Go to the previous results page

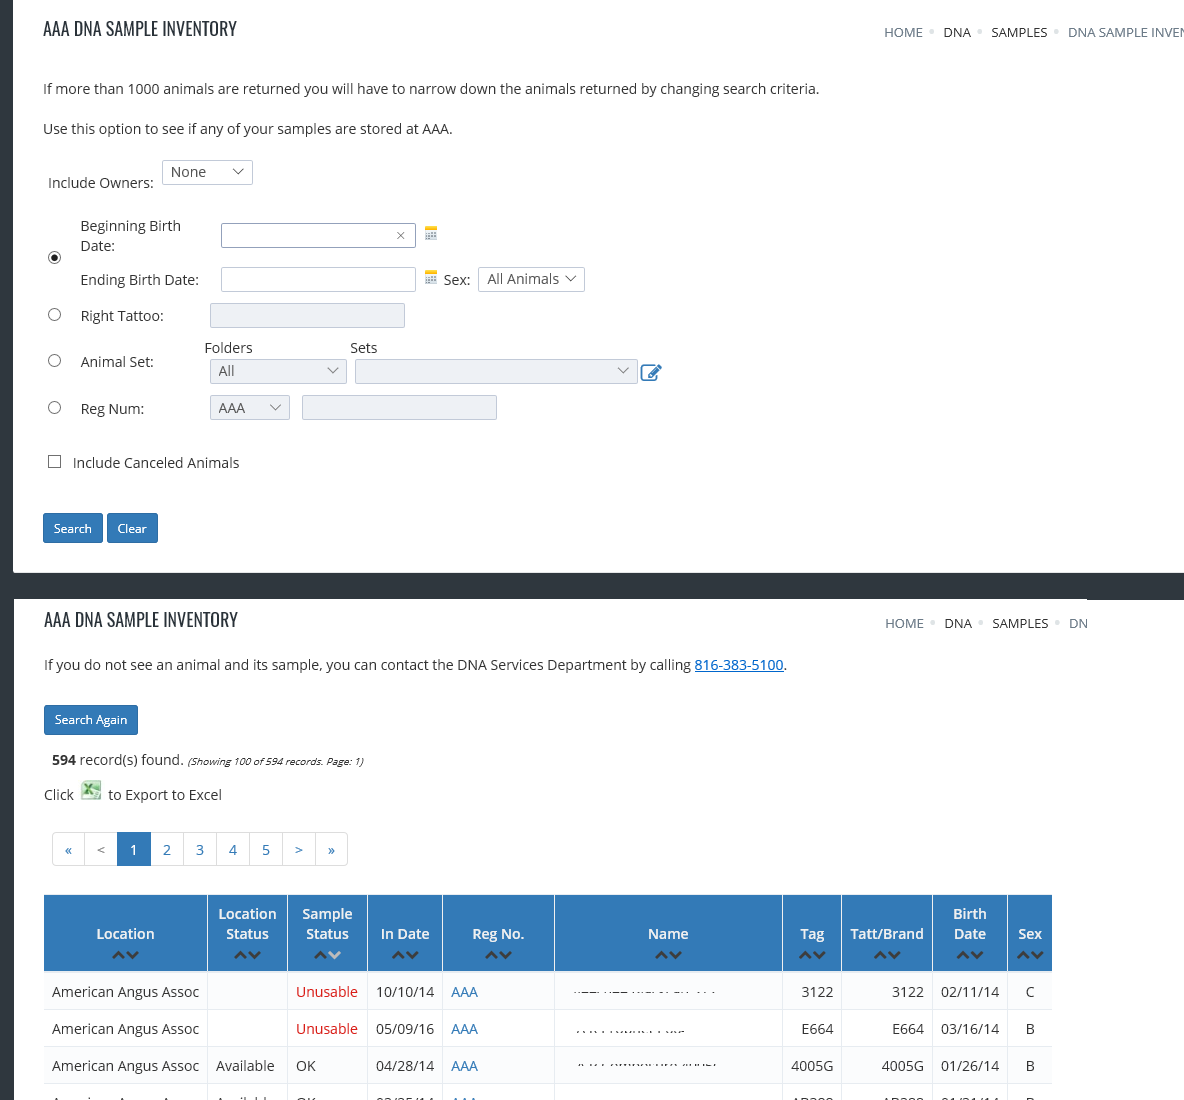point(101,849)
